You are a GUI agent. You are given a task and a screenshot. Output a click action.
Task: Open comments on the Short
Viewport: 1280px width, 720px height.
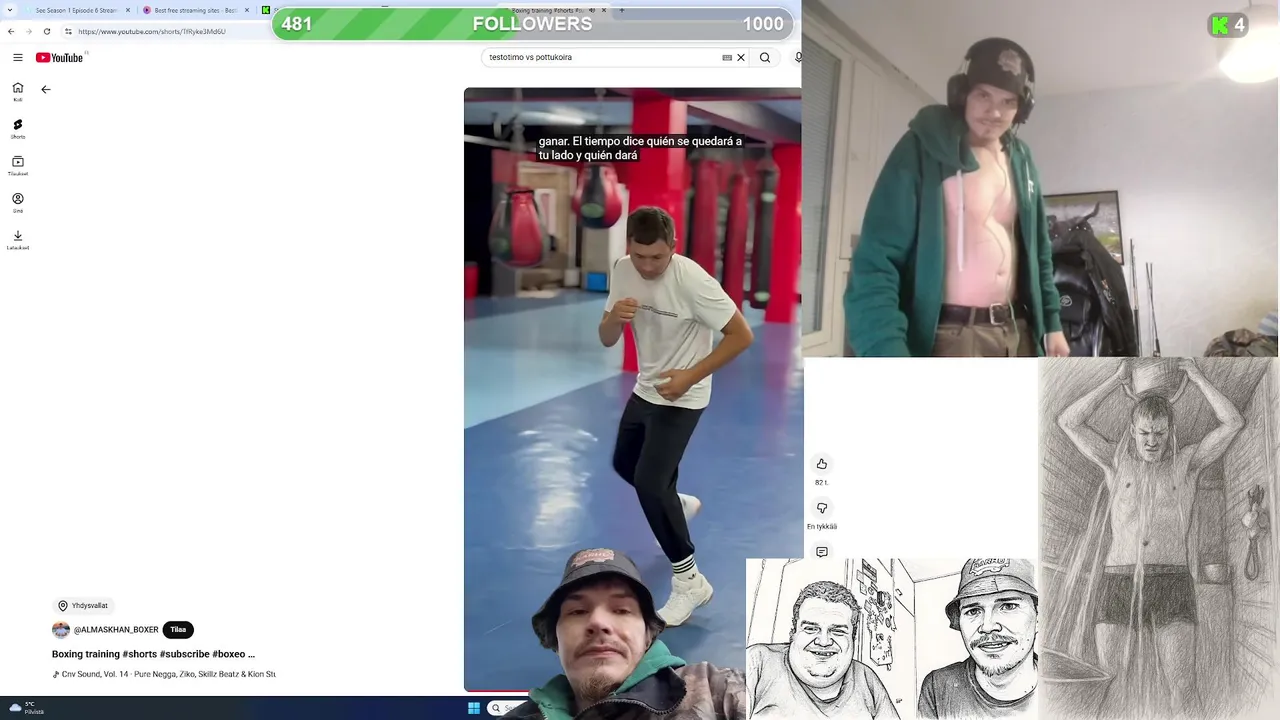pyautogui.click(x=822, y=552)
